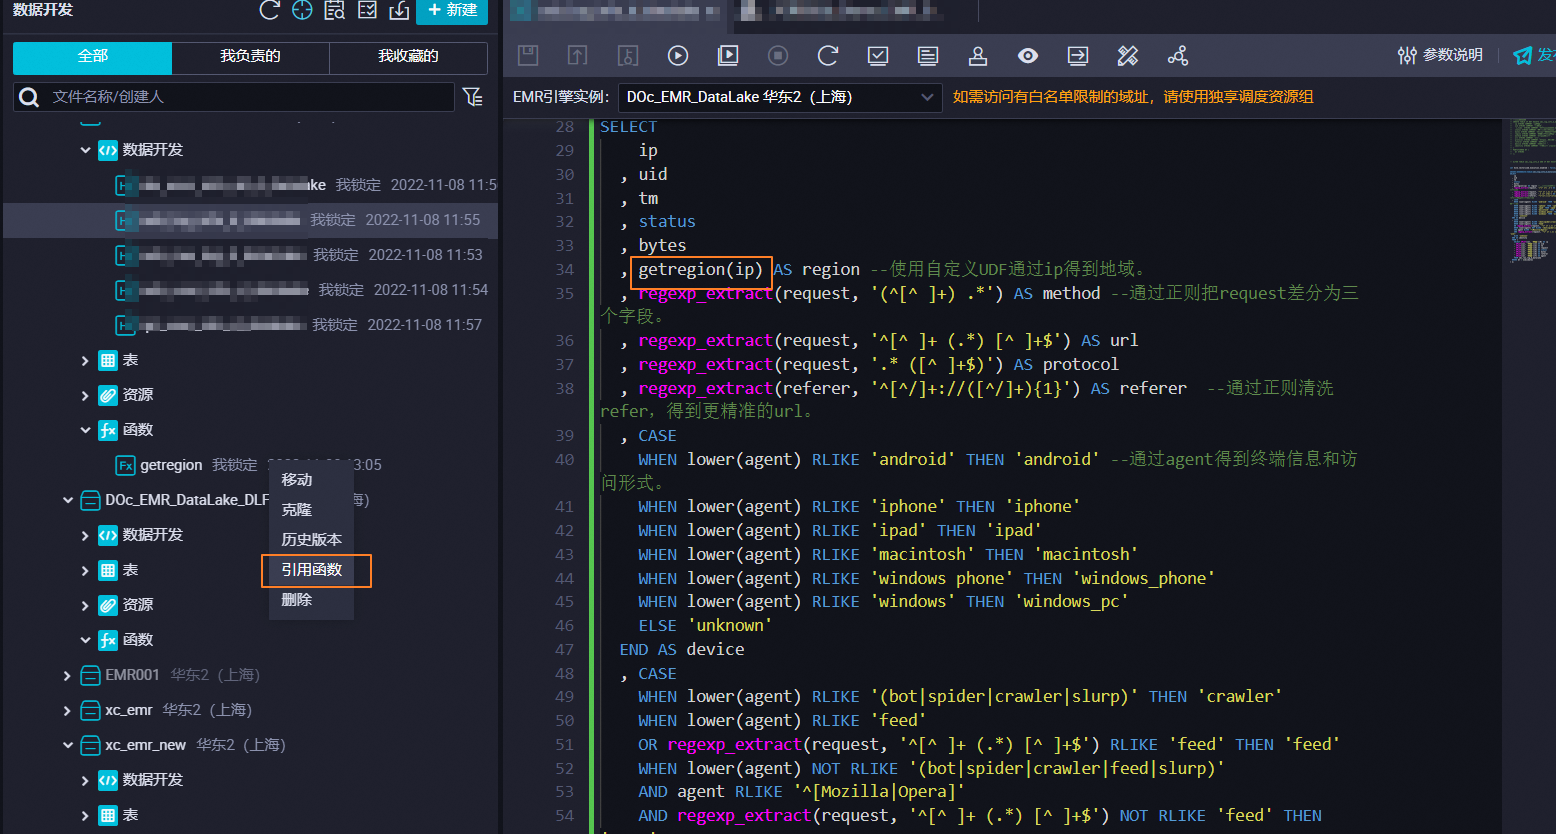Screen dimensions: 1556x834
Task: Click the import icon beside 新建
Action: point(399,10)
